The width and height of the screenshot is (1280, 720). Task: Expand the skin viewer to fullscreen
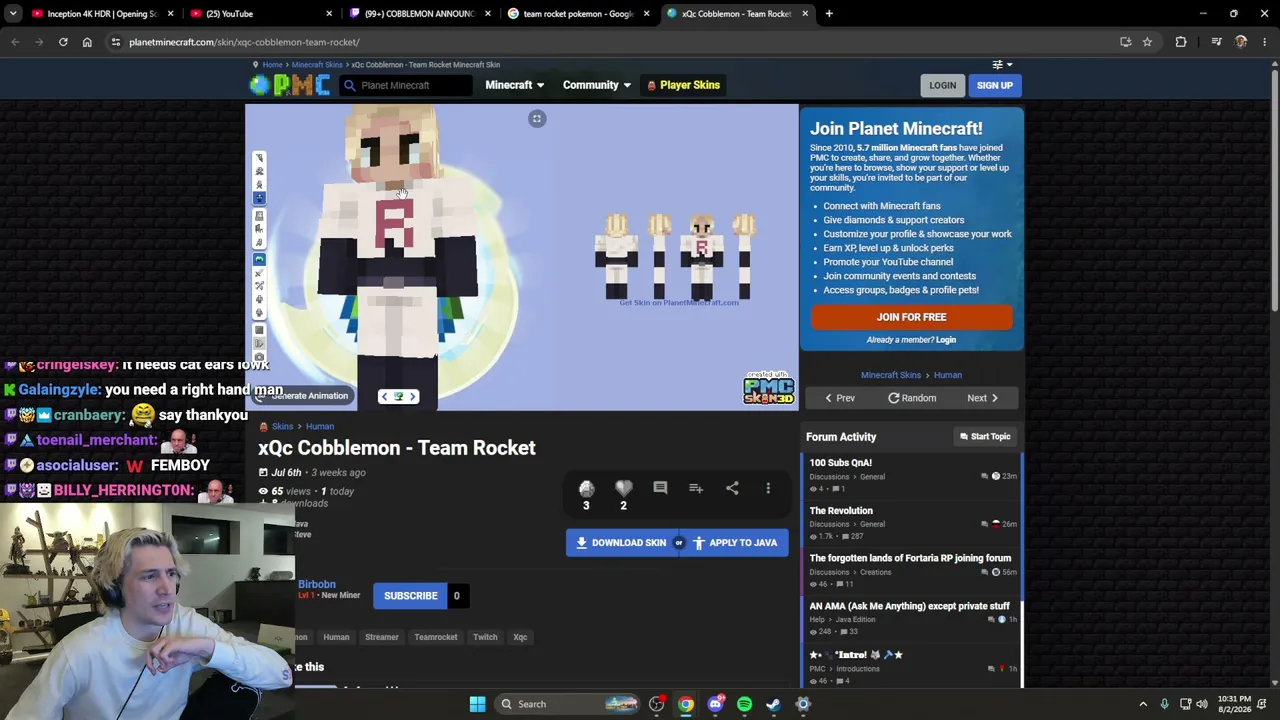click(x=537, y=119)
